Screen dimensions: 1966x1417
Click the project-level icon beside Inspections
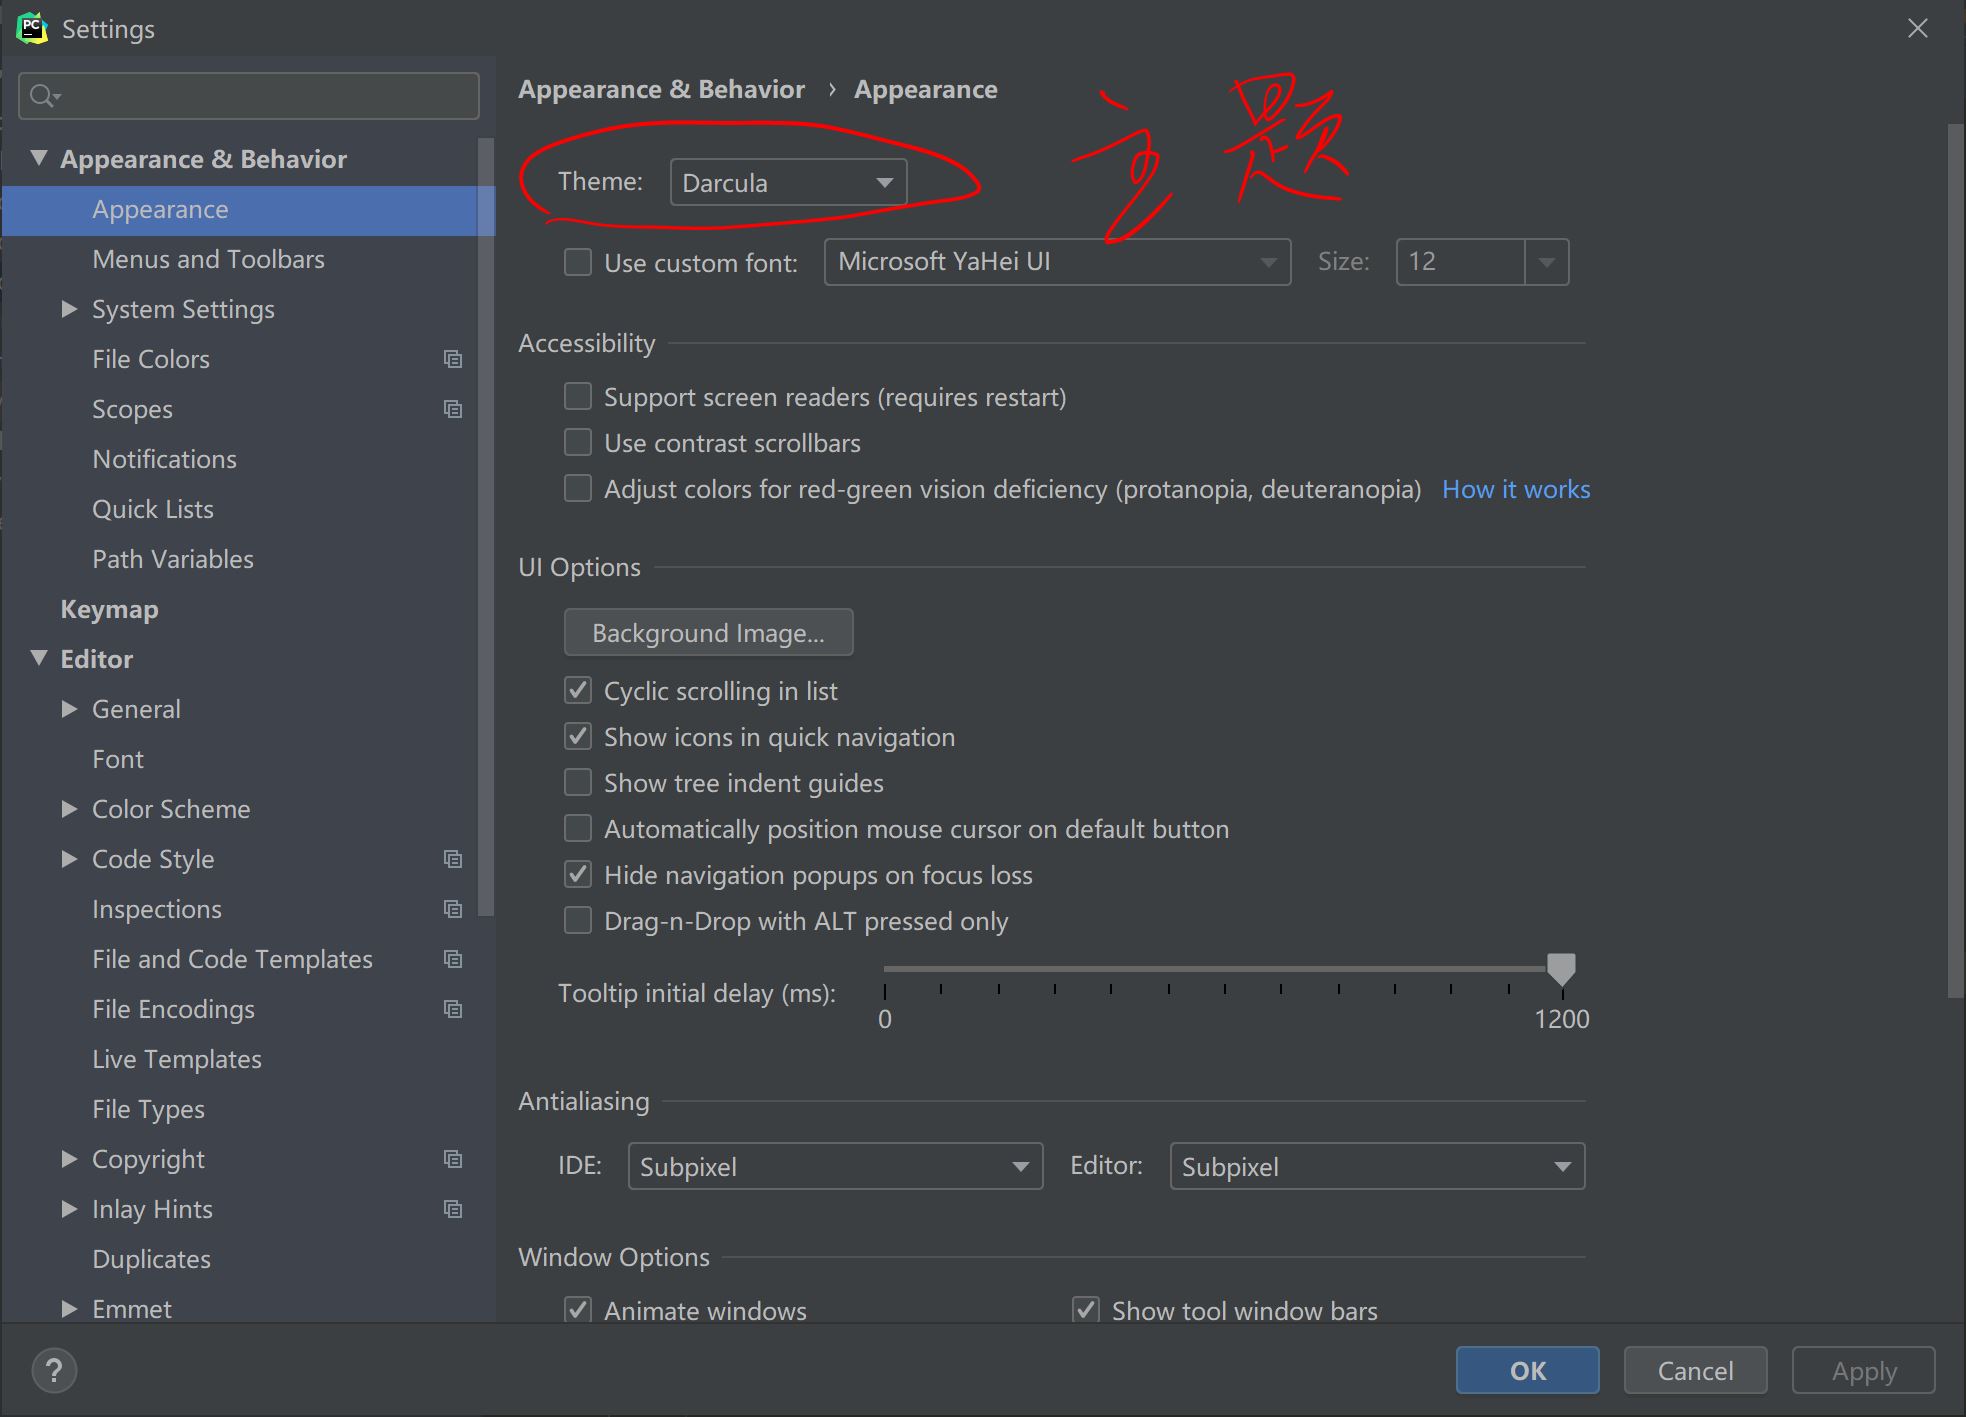pos(453,909)
